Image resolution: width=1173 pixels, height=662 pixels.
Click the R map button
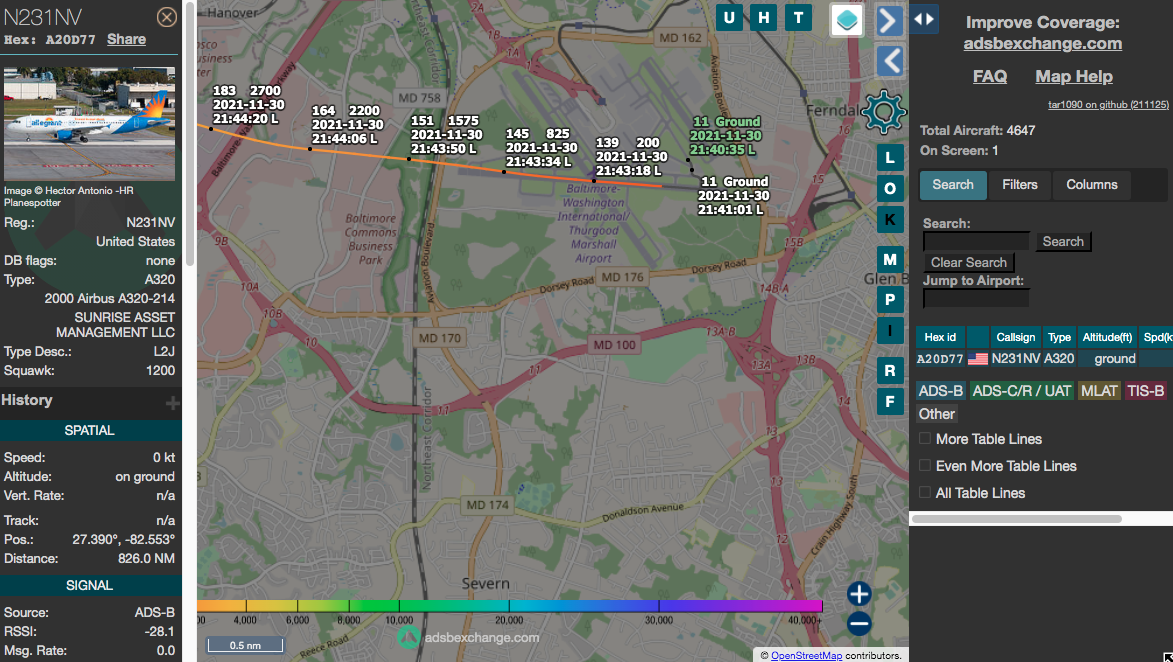(889, 371)
